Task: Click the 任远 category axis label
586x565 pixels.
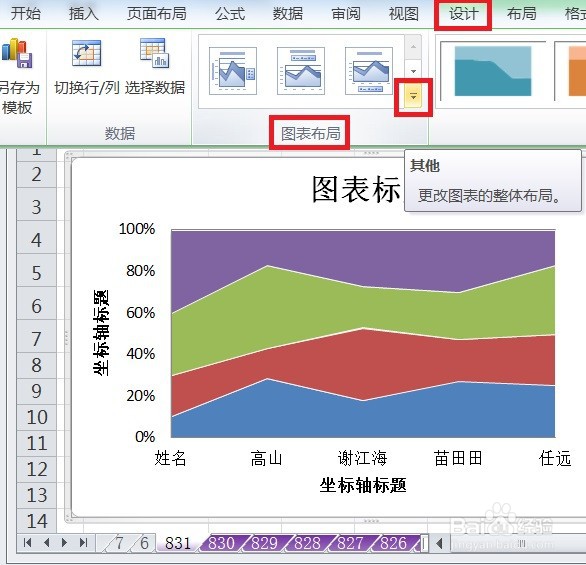Action: pyautogui.click(x=555, y=458)
